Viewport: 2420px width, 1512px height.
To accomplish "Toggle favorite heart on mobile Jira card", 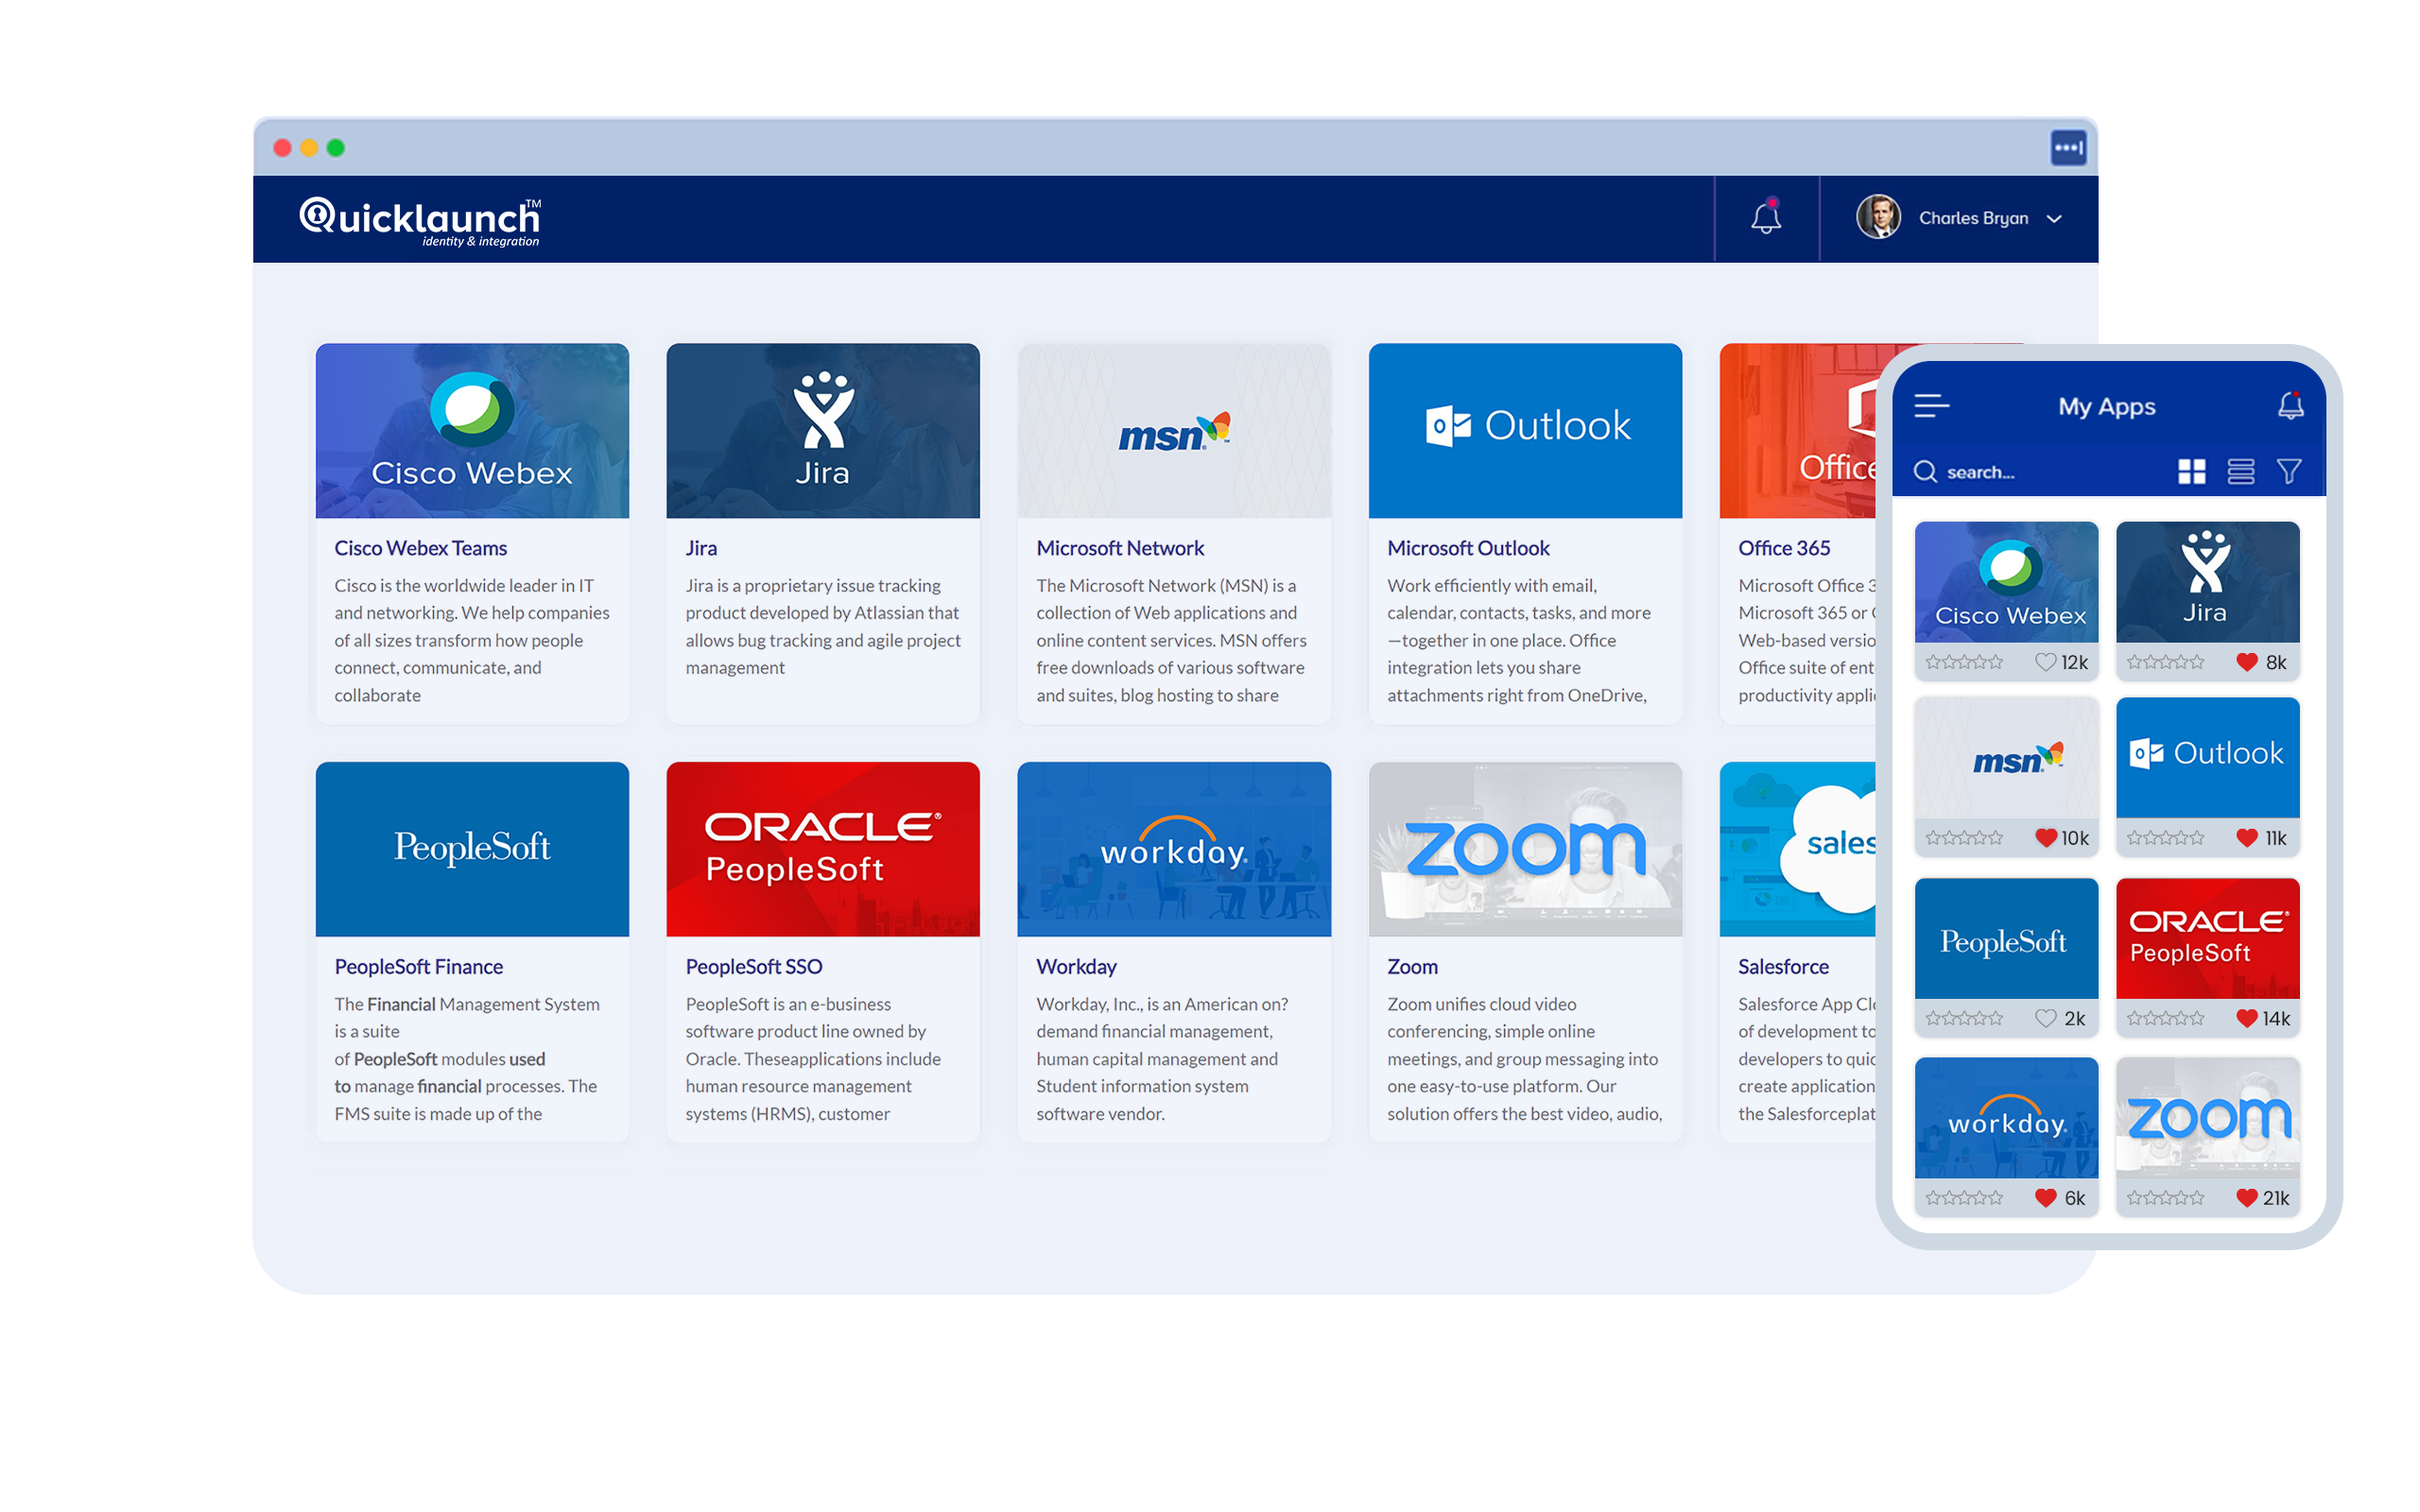I will click(2246, 662).
